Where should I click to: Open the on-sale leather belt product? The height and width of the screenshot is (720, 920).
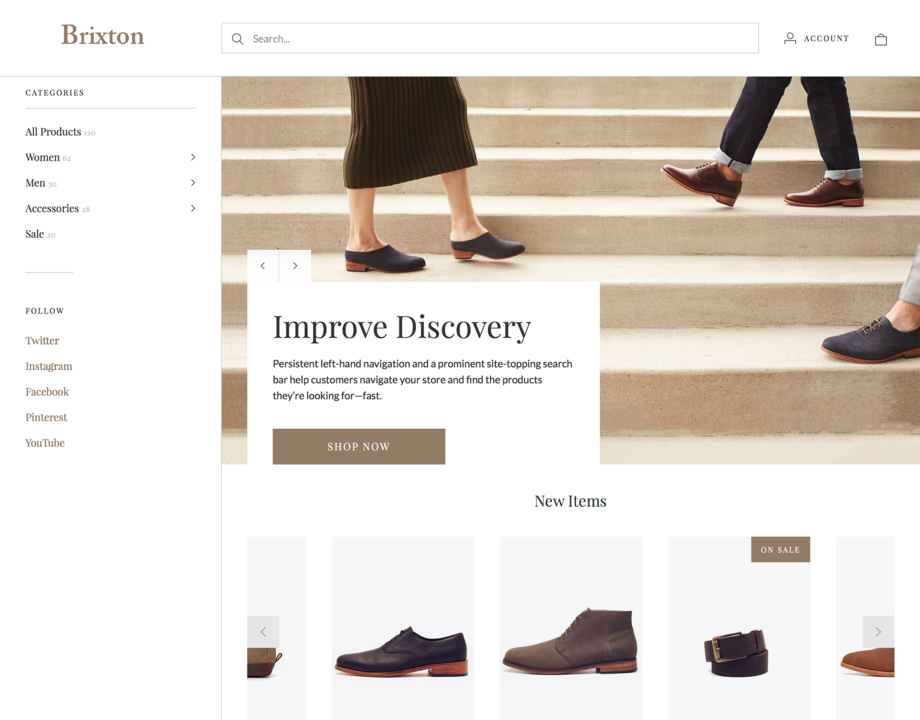[x=738, y=650]
